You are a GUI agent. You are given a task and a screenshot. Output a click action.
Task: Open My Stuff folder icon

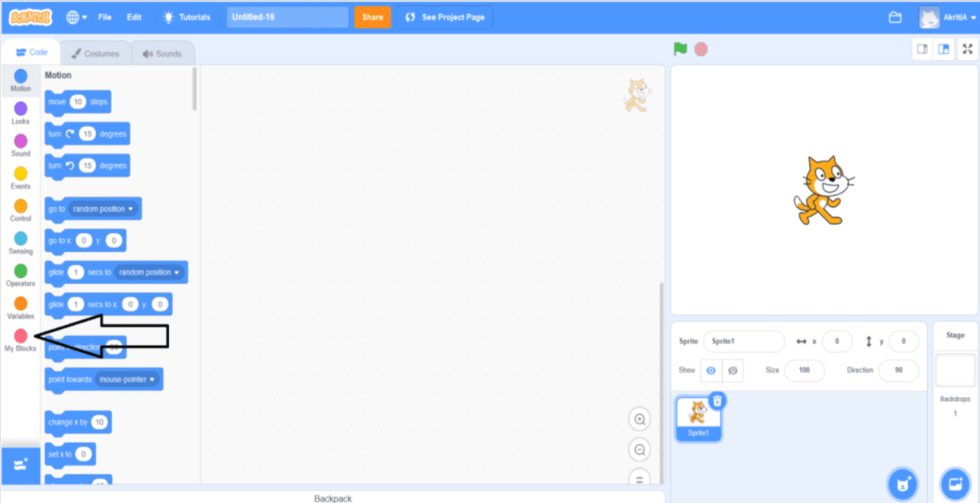pos(895,17)
